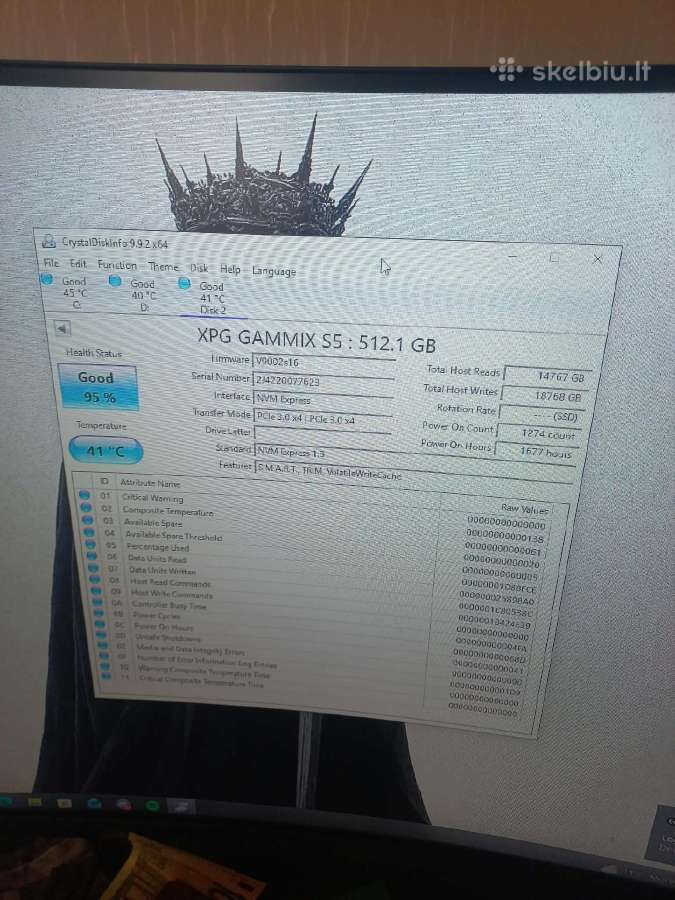Screen dimensions: 675x900
Task: Click status circle for Available Spare row
Action: coord(88,520)
